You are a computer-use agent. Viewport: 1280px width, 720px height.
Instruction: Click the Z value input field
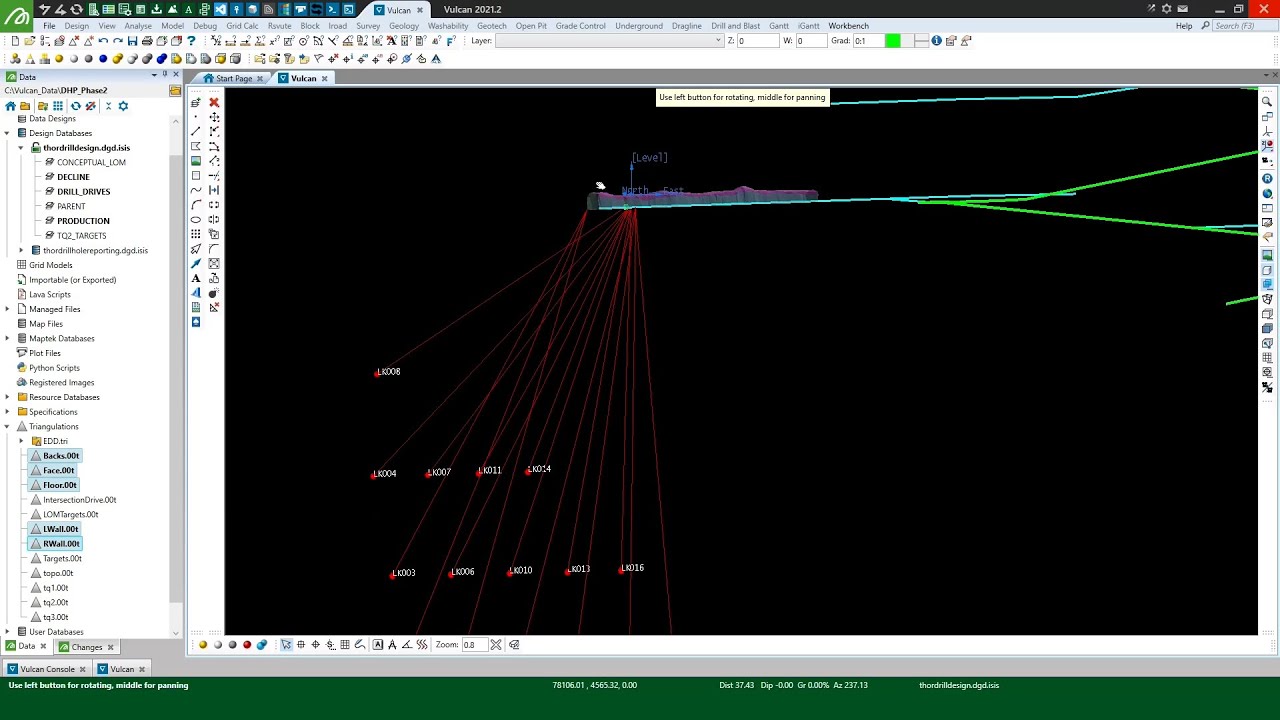[x=758, y=41]
